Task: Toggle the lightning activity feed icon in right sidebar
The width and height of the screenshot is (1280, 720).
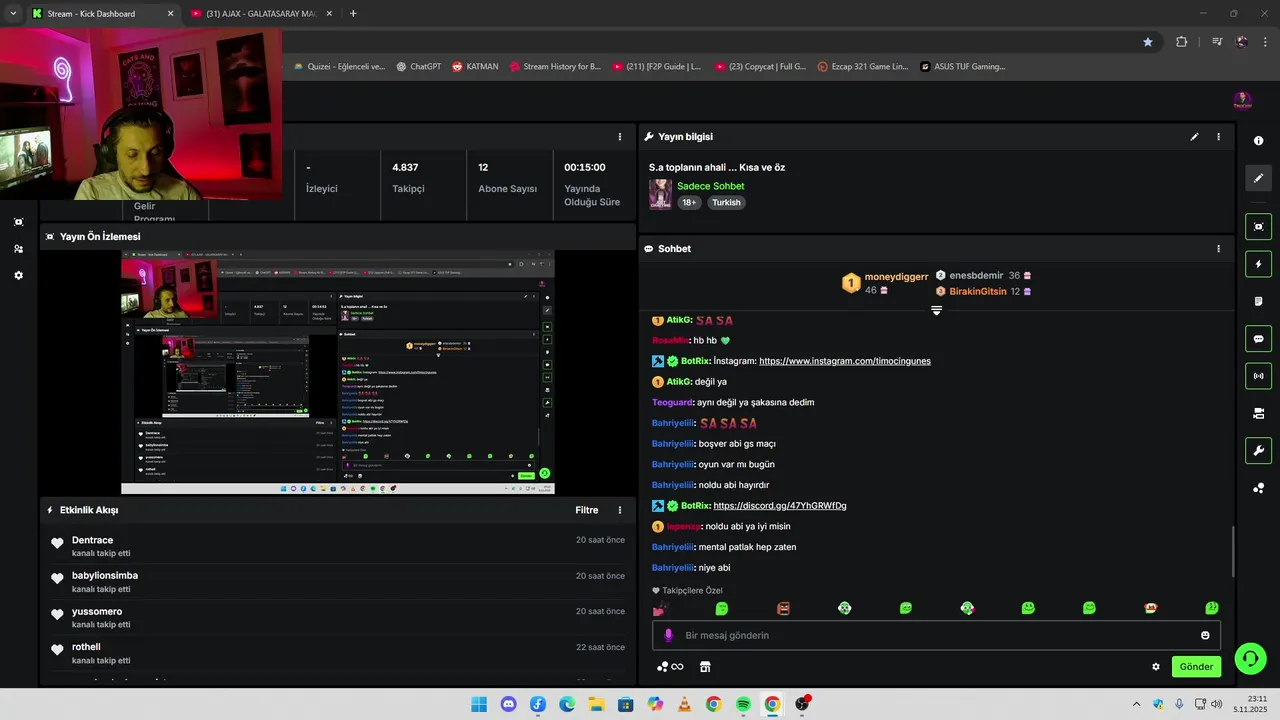Action: click(x=1258, y=264)
